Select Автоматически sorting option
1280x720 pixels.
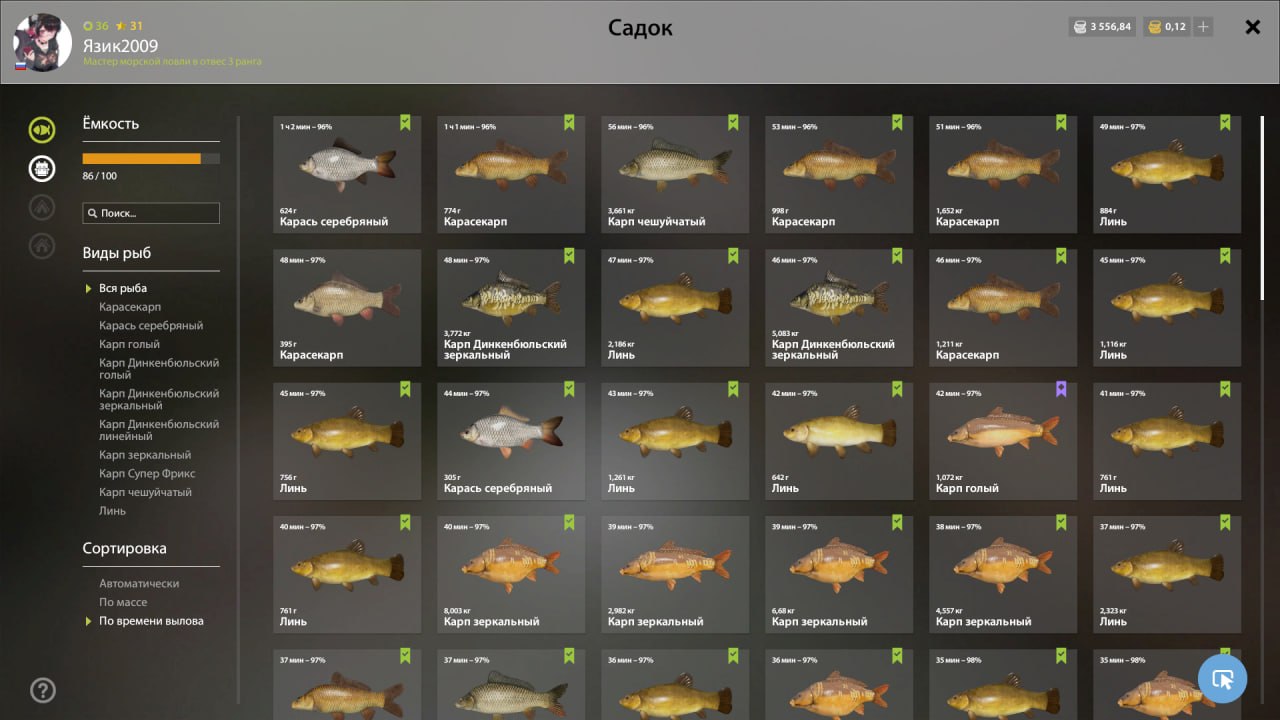(139, 583)
